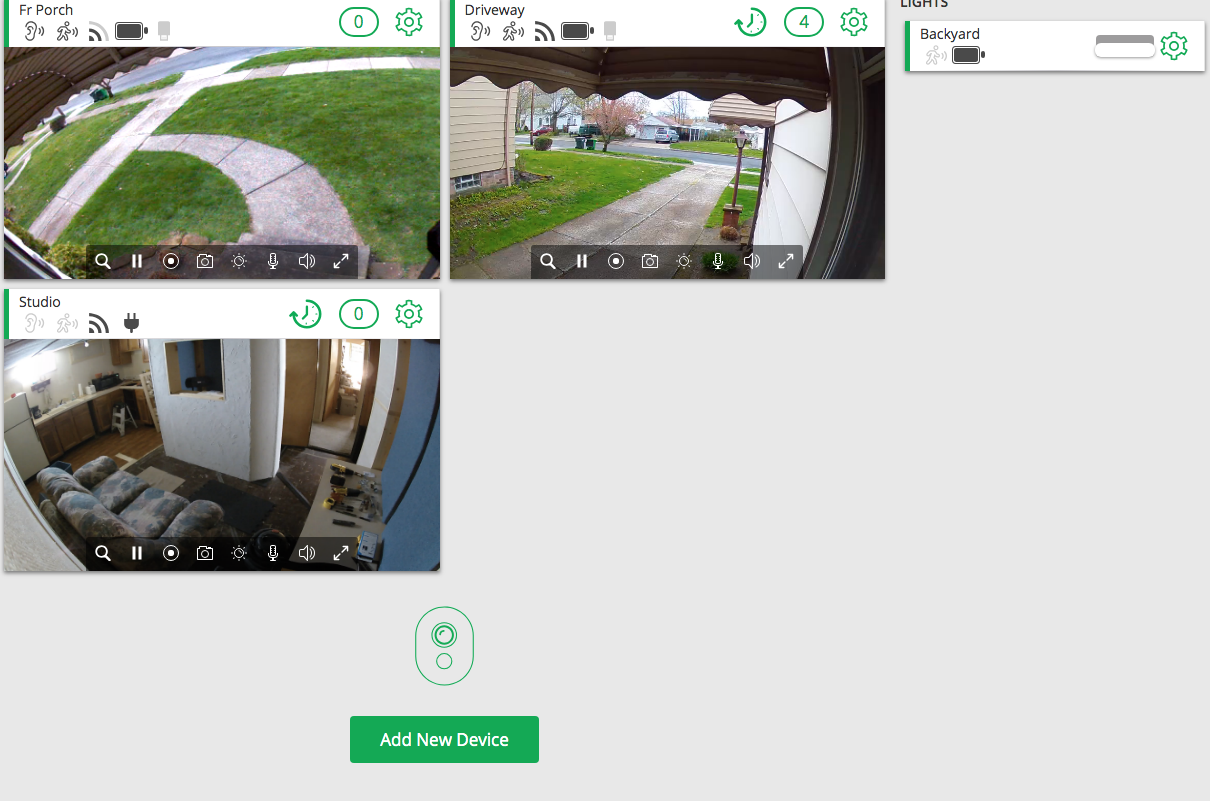Open settings for the Driveway camera
Screen dimensions: 1210x801
pyautogui.click(x=853, y=21)
